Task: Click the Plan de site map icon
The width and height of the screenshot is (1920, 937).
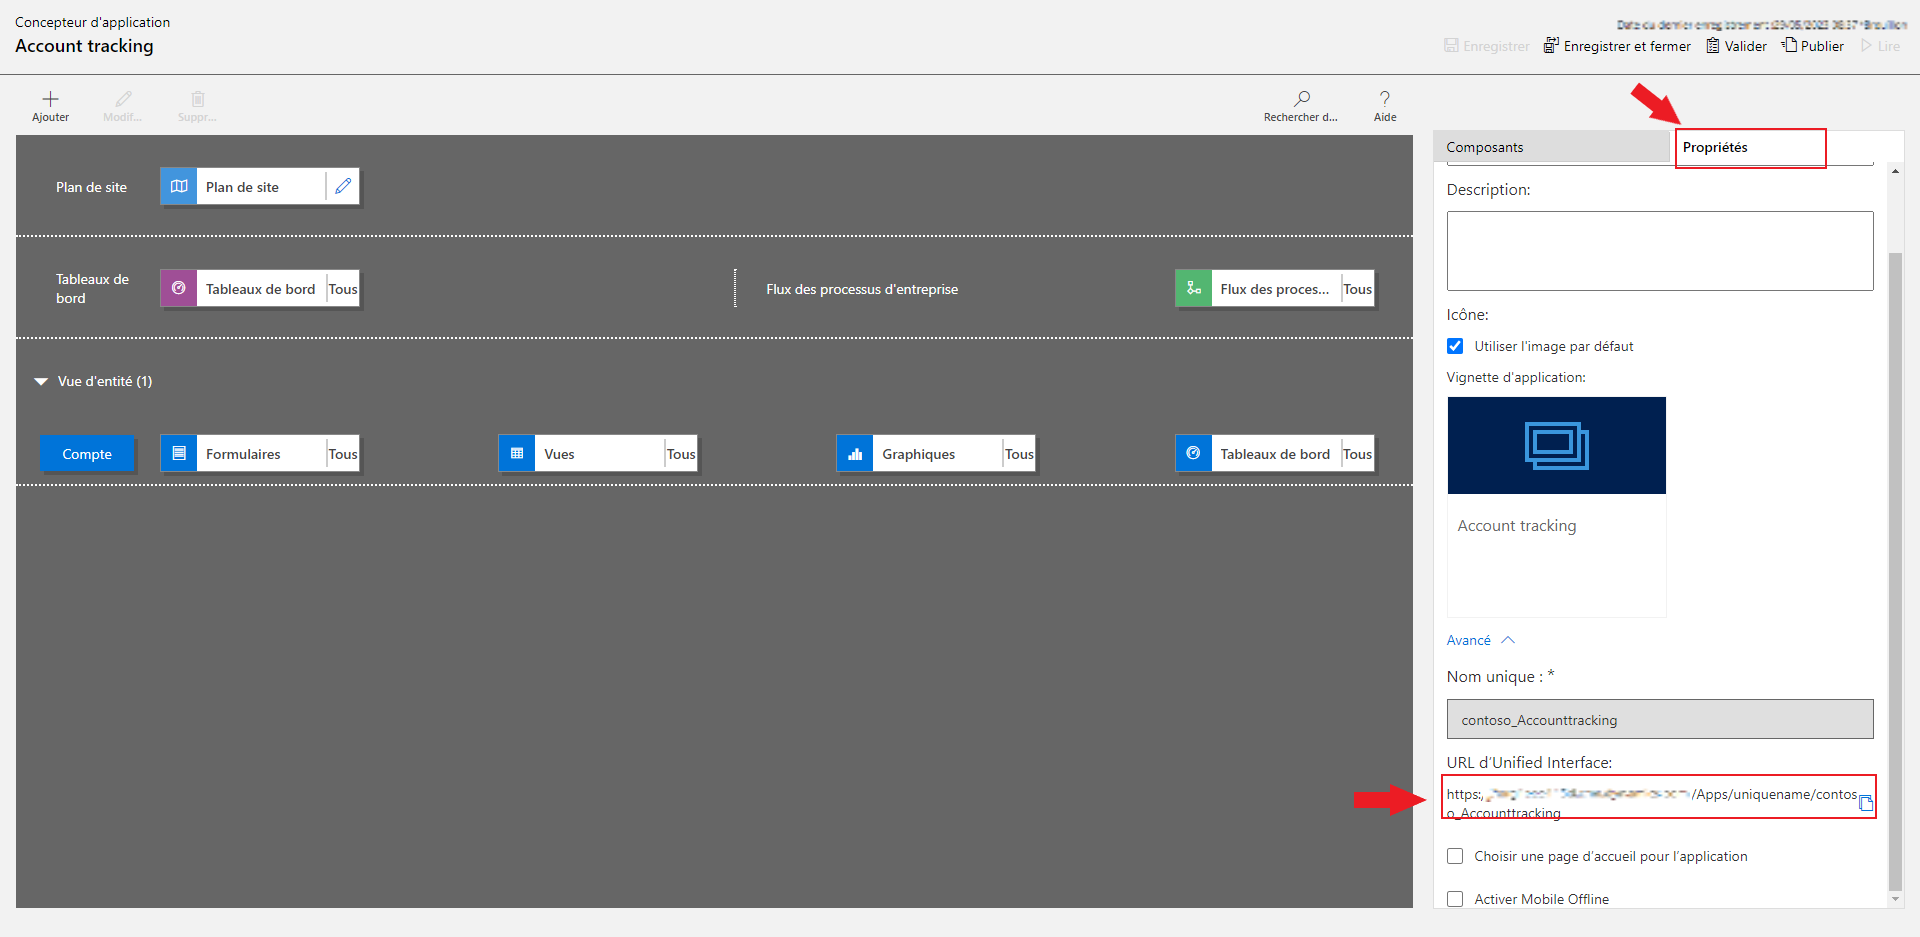Action: (x=179, y=186)
